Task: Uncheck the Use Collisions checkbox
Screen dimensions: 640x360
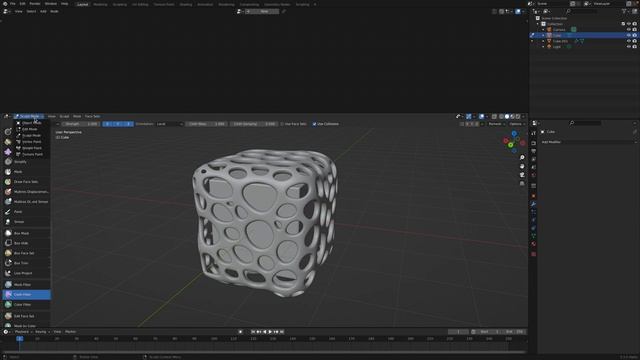Action: pyautogui.click(x=314, y=124)
